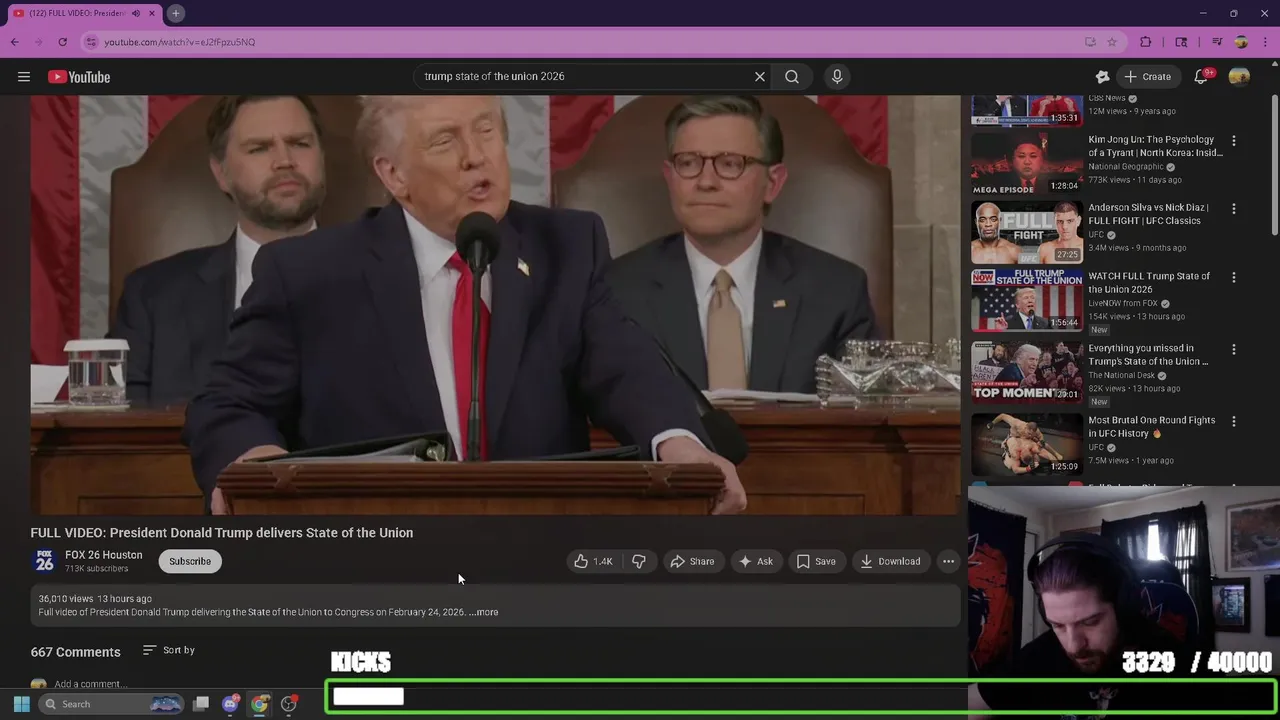The width and height of the screenshot is (1280, 720).
Task: Open options for Kim Jong Un video
Action: (x=1234, y=141)
